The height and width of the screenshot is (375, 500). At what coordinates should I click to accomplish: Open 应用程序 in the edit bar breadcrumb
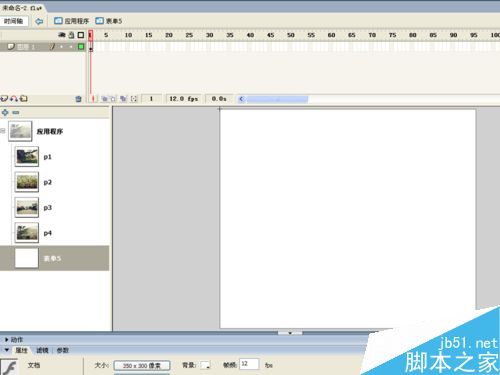tap(72, 21)
